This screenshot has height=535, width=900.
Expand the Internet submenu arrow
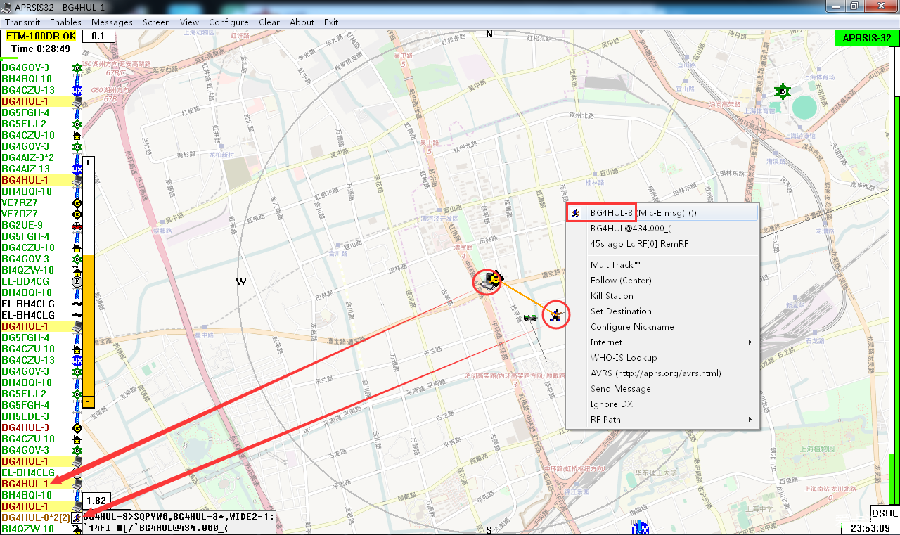point(751,343)
